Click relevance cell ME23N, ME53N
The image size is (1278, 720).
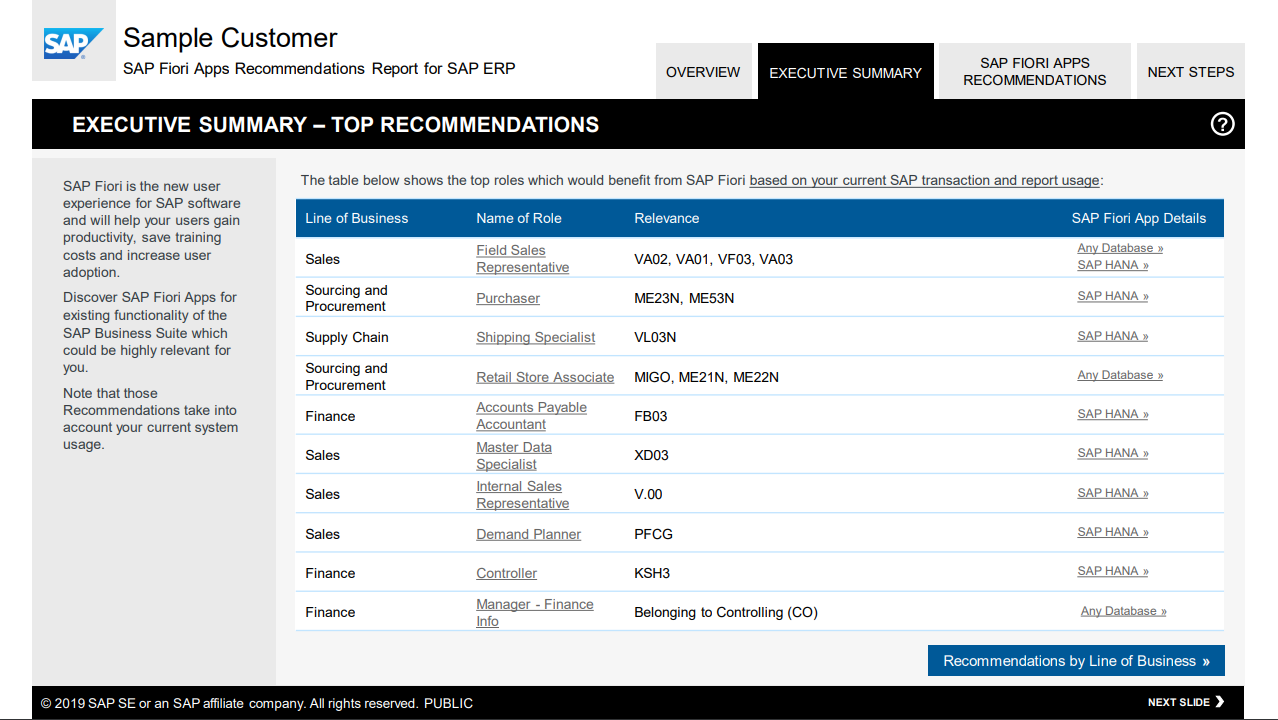684,298
